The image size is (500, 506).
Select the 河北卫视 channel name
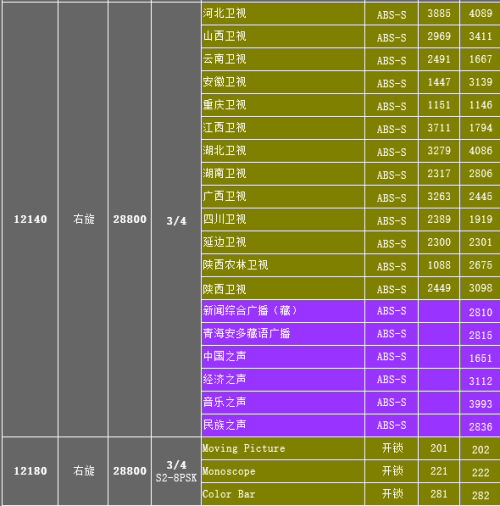point(224,13)
